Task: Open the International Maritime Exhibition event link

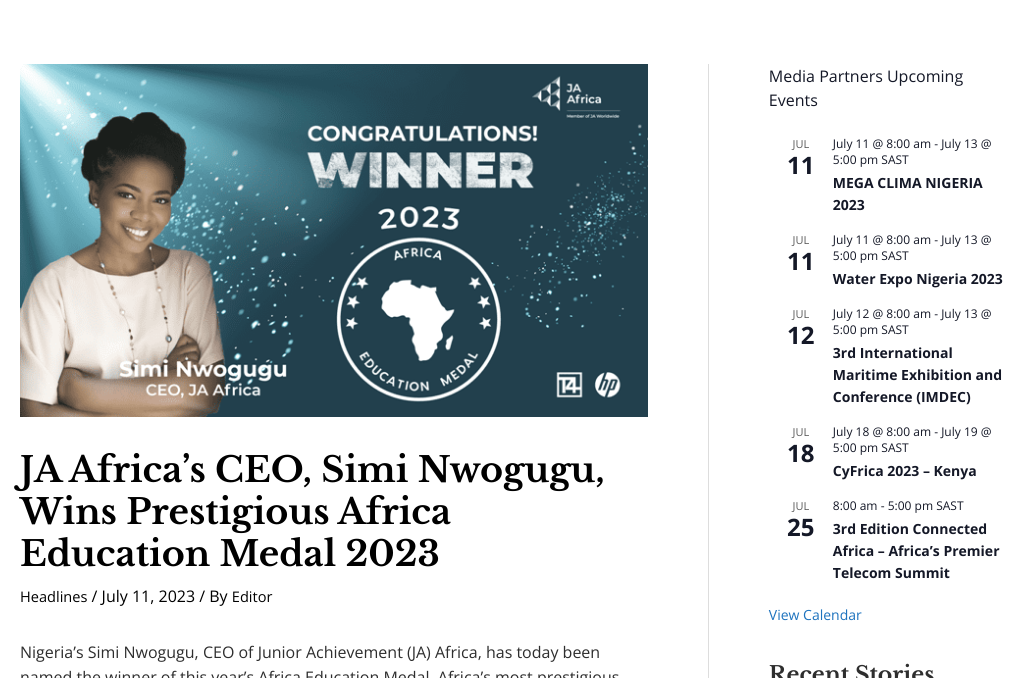Action: click(x=917, y=375)
